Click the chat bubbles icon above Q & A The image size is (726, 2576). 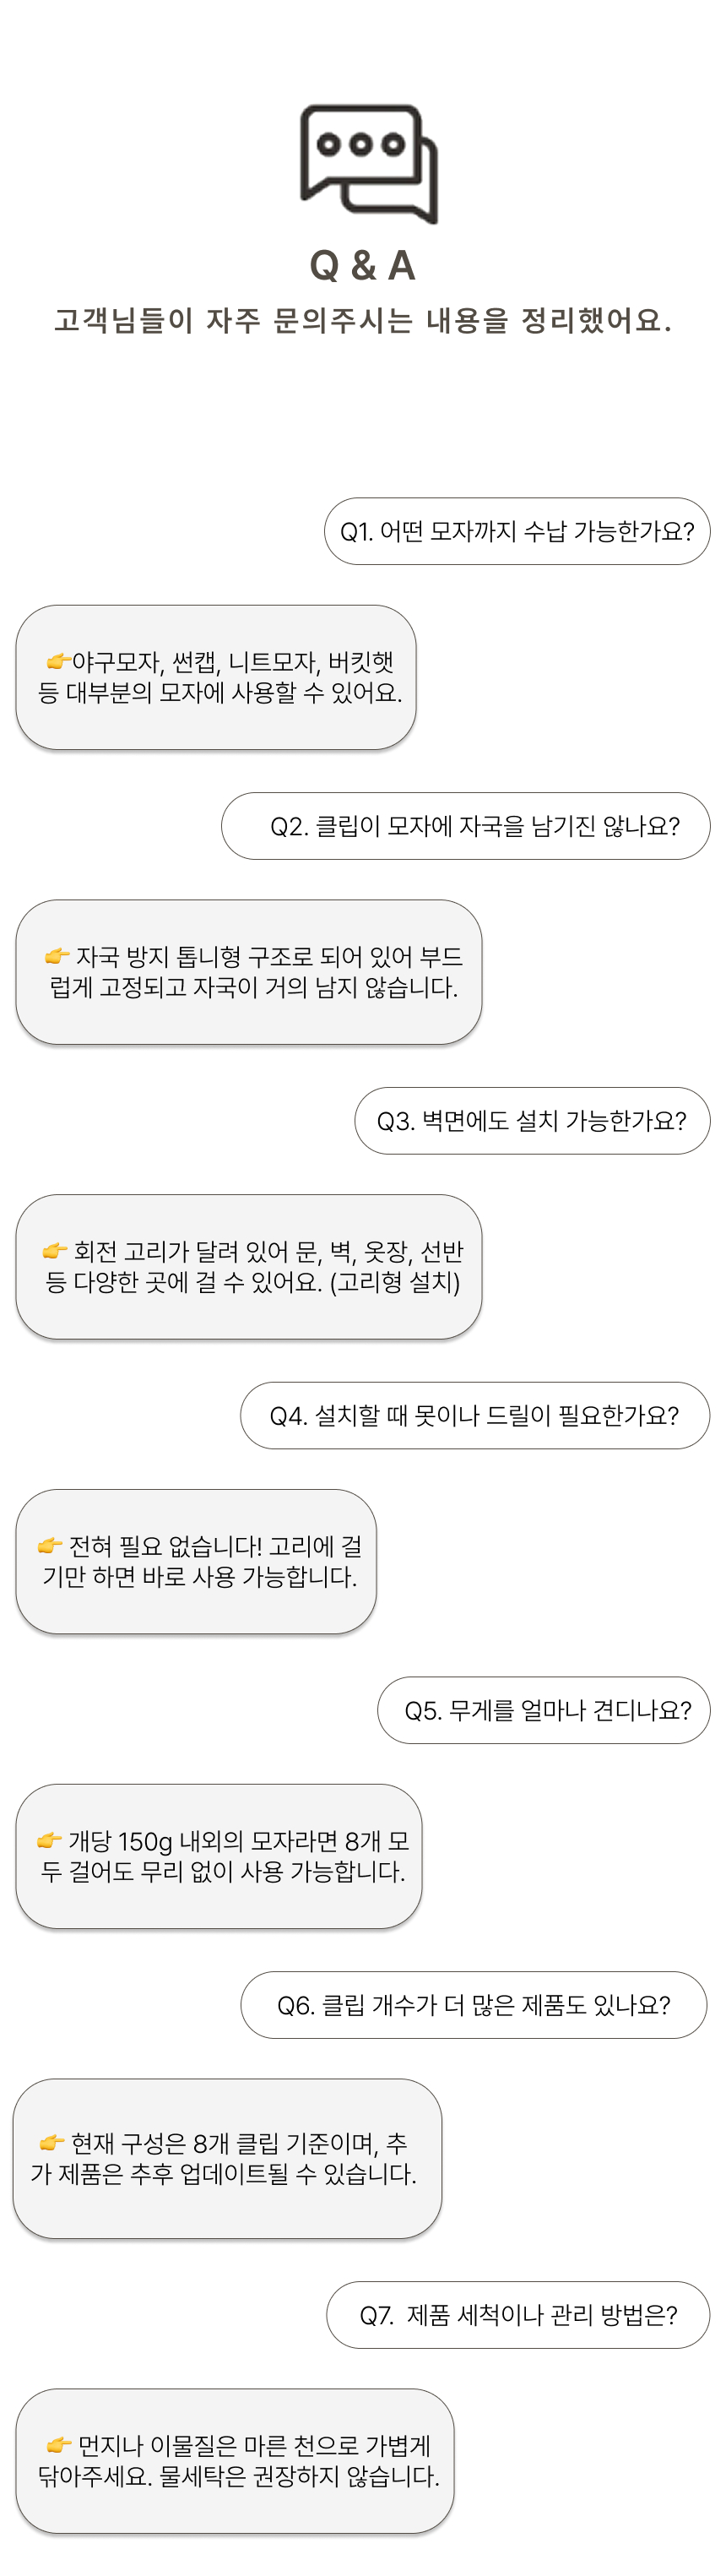click(369, 163)
